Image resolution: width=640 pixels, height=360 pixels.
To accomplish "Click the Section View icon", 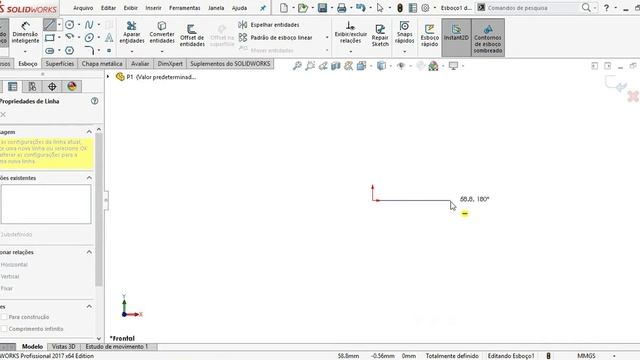I will pos(336,66).
